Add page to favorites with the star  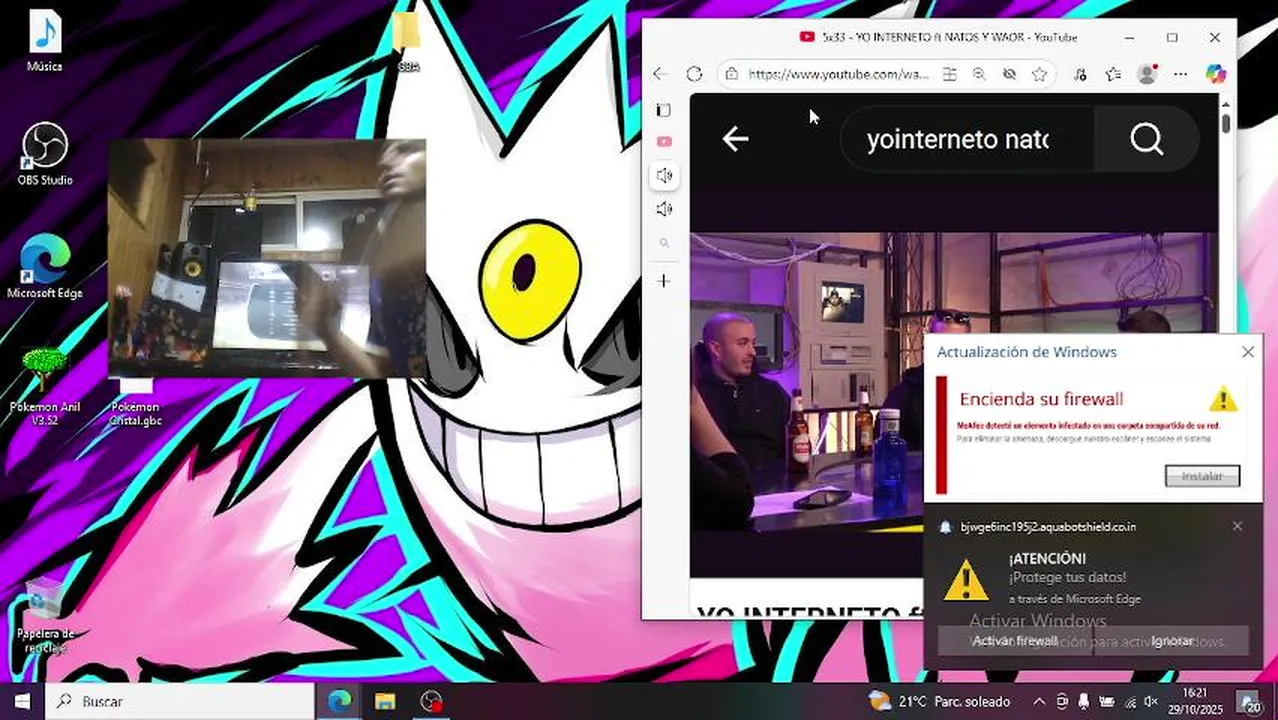point(1040,74)
